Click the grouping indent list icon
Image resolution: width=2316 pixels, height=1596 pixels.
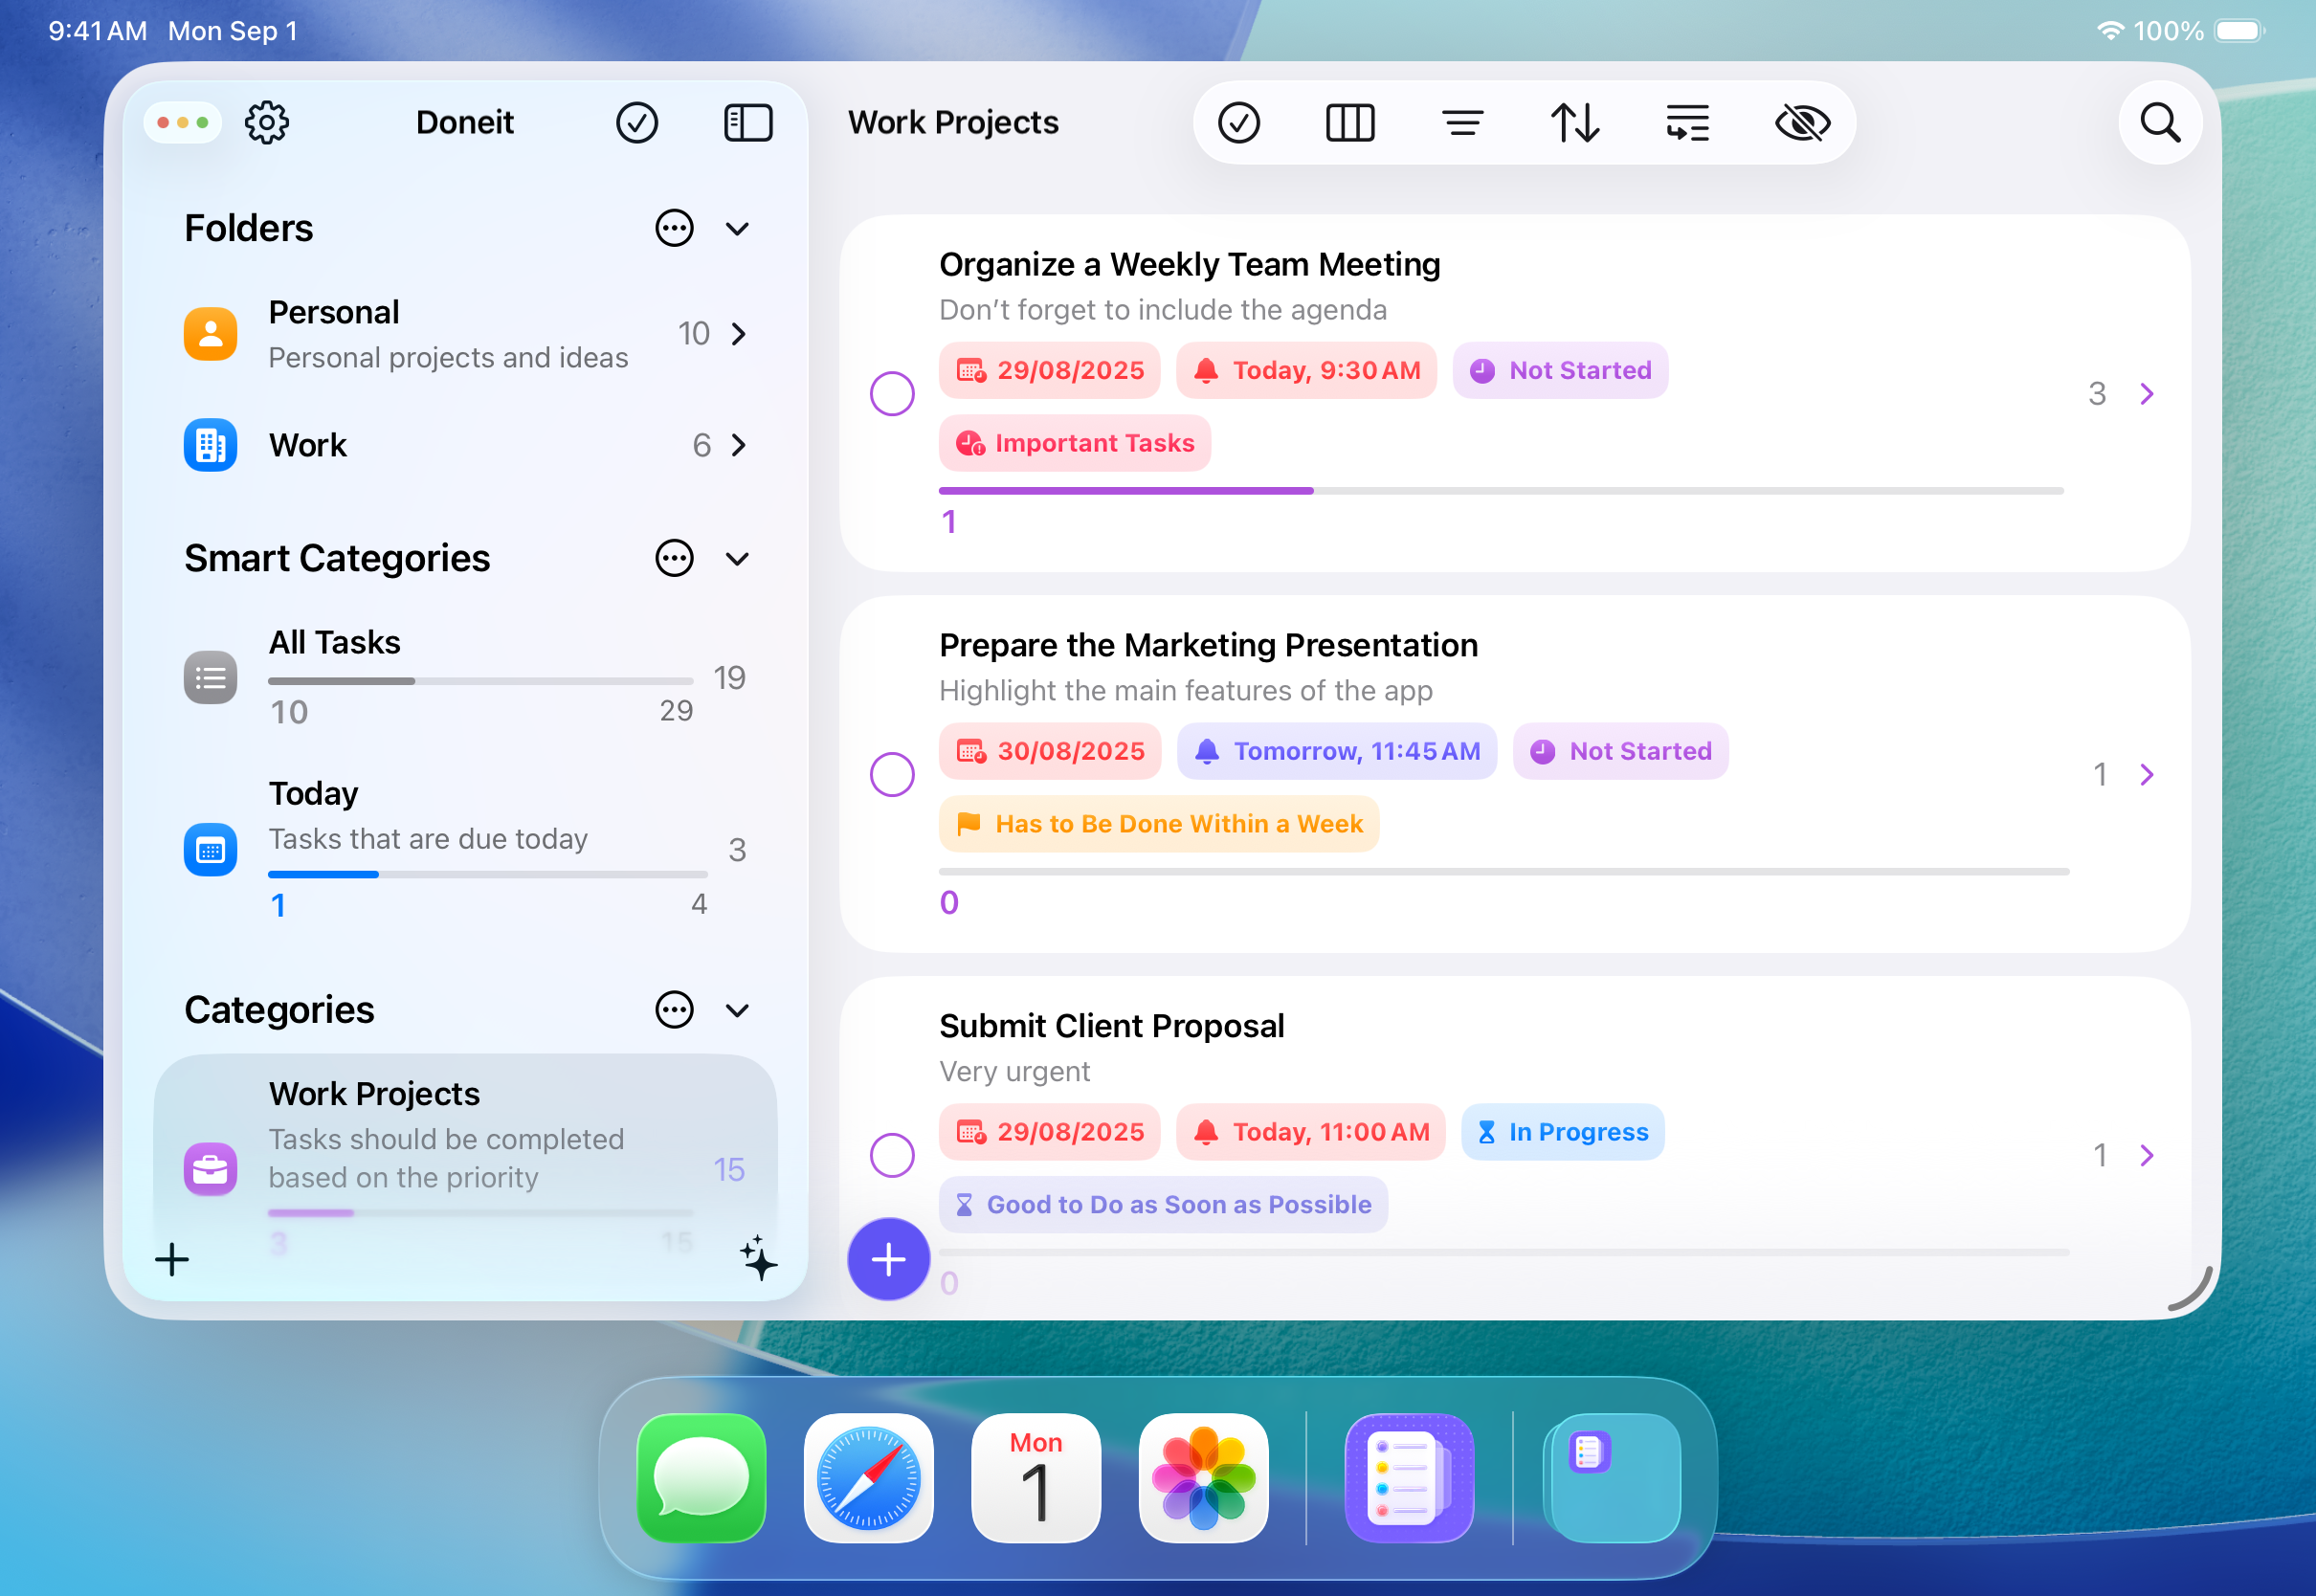[x=1688, y=123]
